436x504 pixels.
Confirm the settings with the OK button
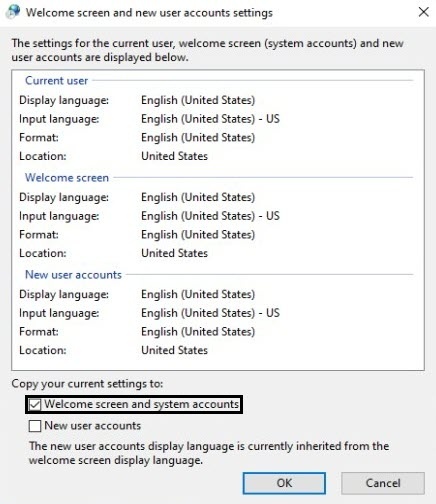[x=284, y=483]
